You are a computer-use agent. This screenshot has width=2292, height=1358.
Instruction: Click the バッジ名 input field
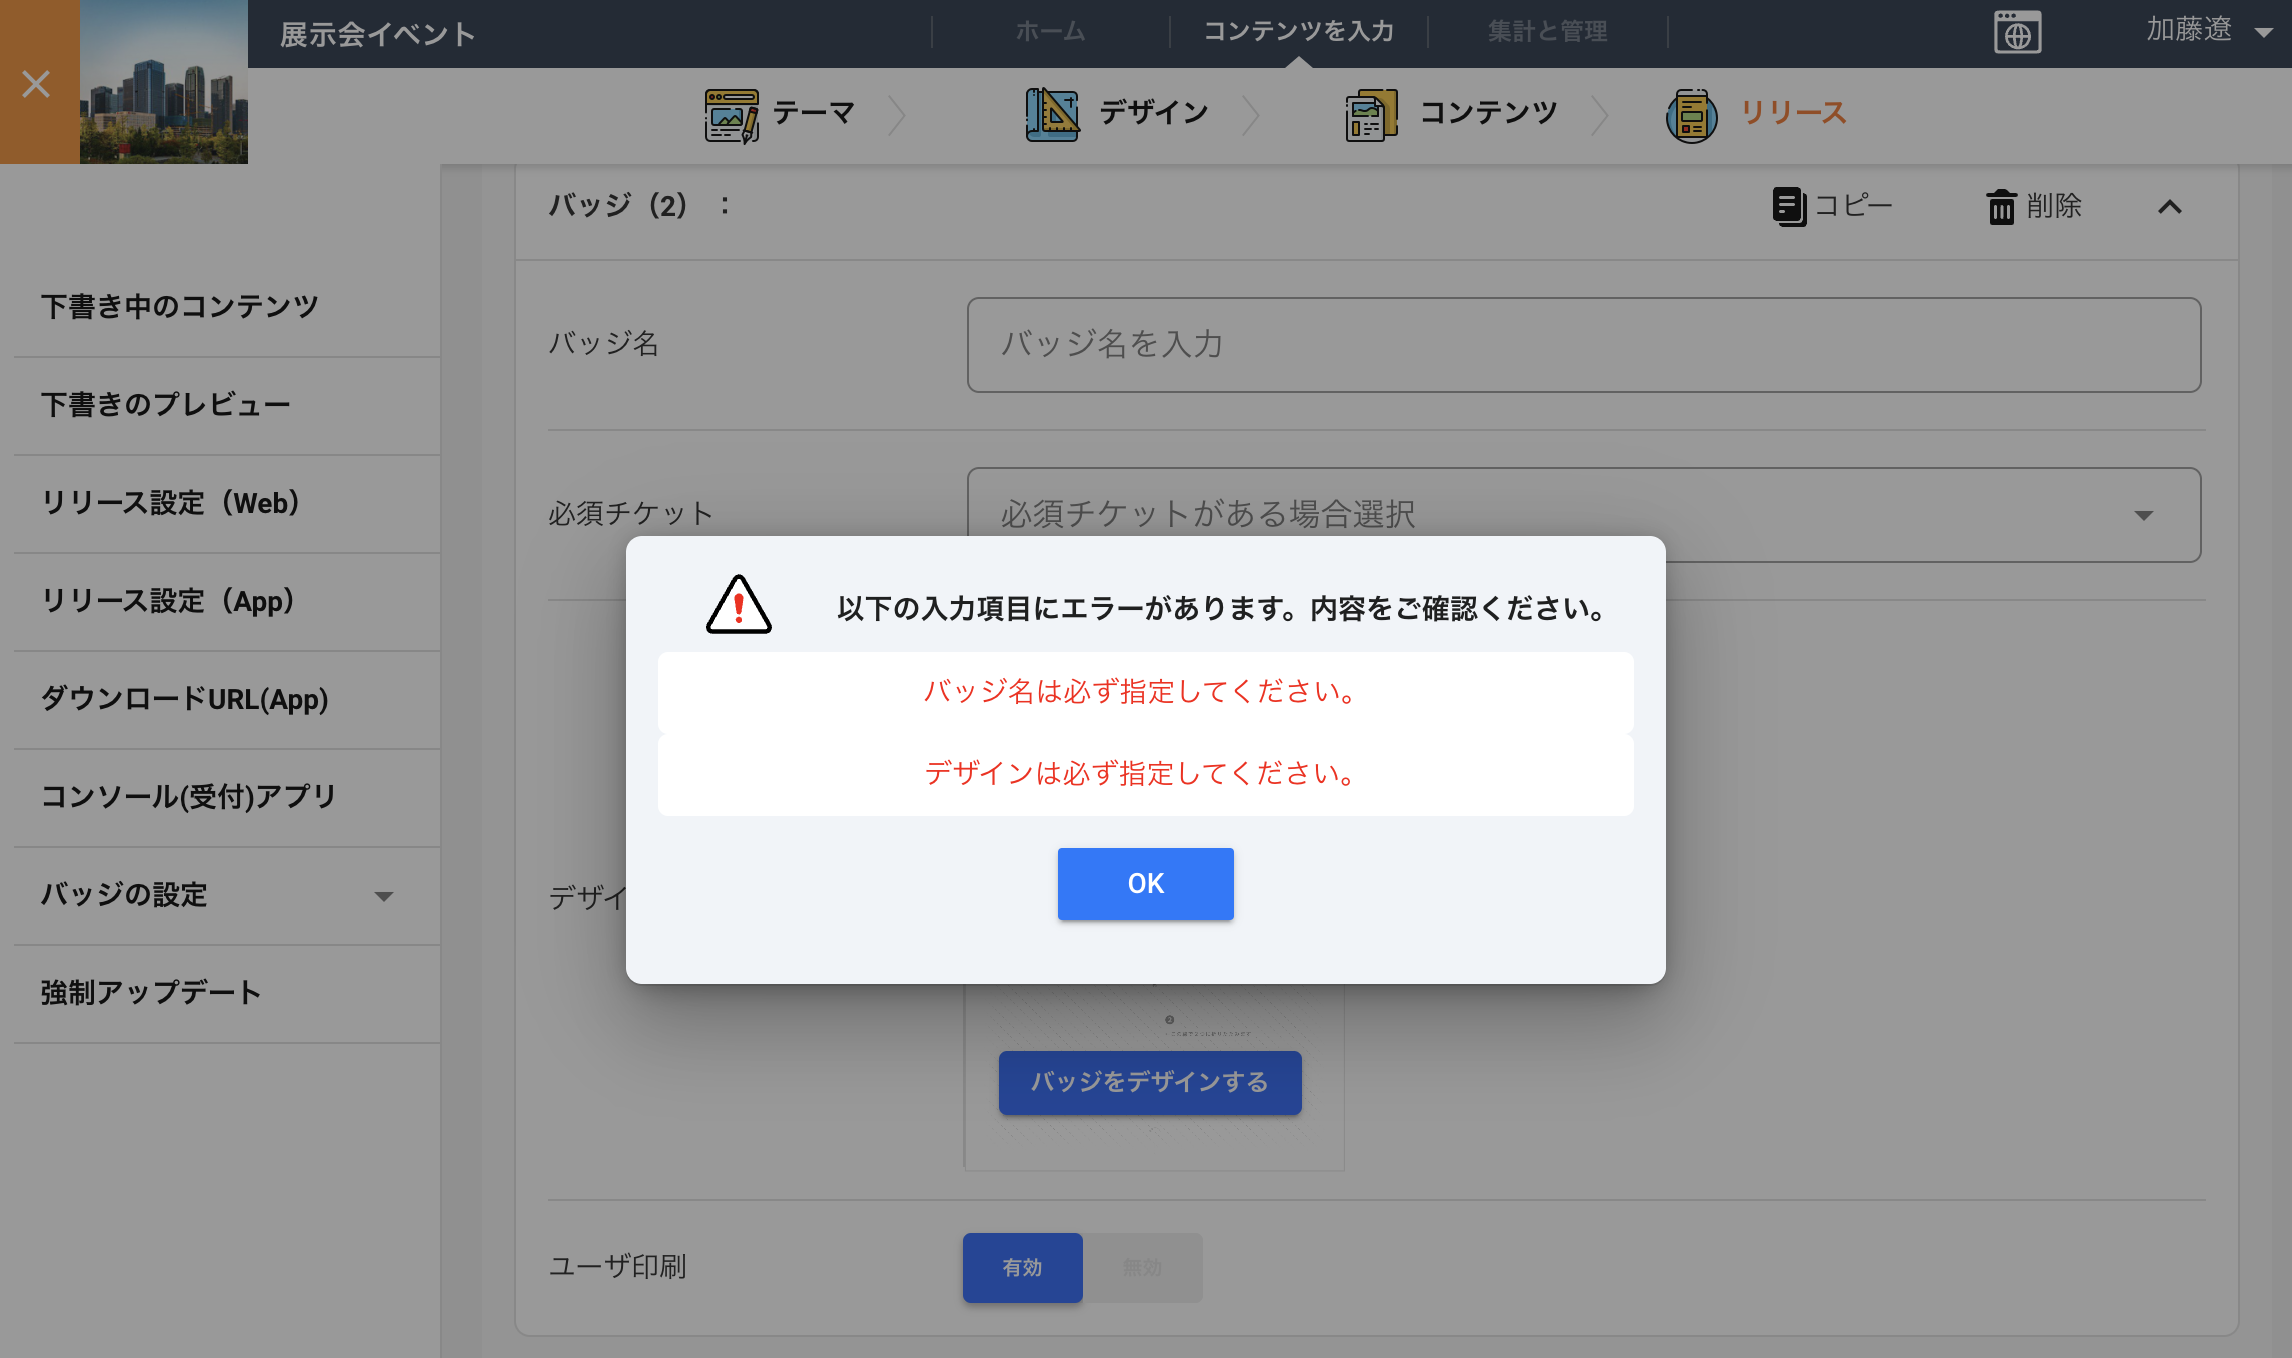click(1584, 345)
